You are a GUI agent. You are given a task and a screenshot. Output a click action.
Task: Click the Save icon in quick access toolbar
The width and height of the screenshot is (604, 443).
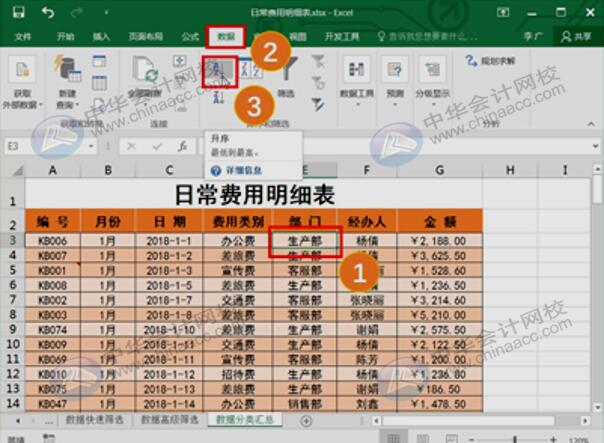pyautogui.click(x=18, y=12)
